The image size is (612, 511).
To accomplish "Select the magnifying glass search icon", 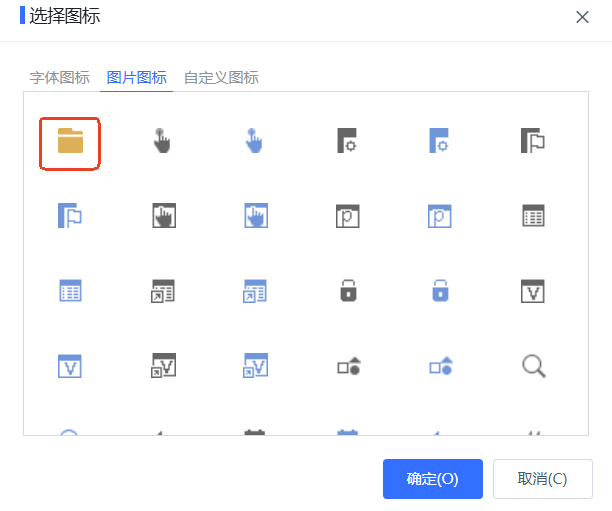I will point(534,366).
